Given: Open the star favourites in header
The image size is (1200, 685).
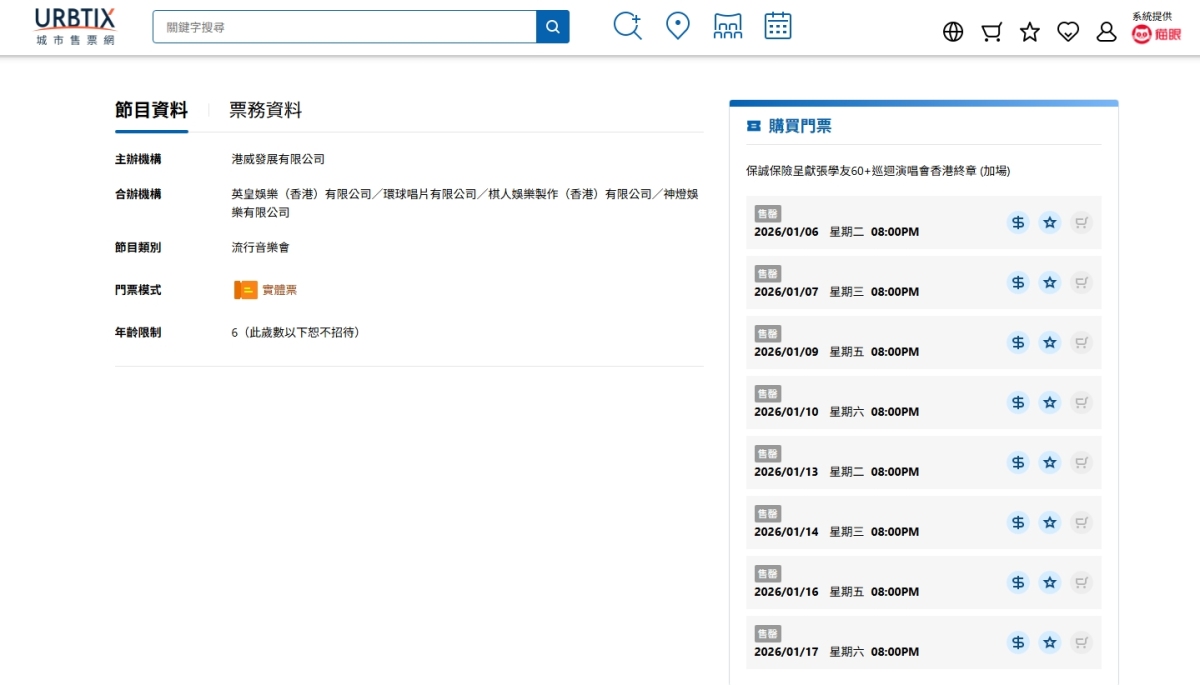Looking at the screenshot, I should point(1030,32).
